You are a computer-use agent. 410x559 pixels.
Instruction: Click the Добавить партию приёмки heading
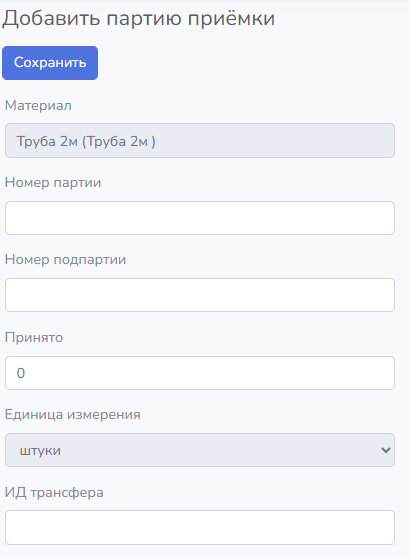click(139, 18)
